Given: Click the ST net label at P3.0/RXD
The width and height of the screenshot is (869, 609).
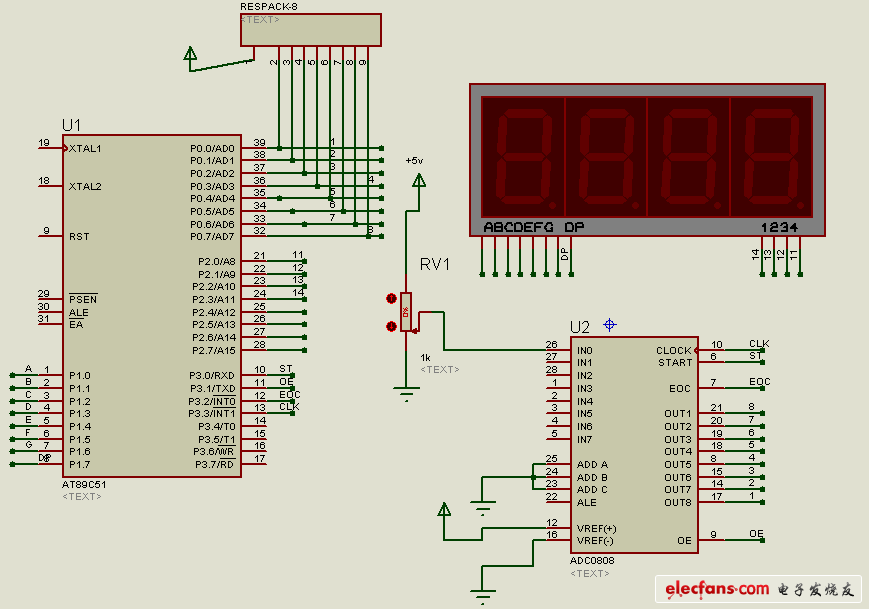Looking at the screenshot, I should tap(286, 369).
